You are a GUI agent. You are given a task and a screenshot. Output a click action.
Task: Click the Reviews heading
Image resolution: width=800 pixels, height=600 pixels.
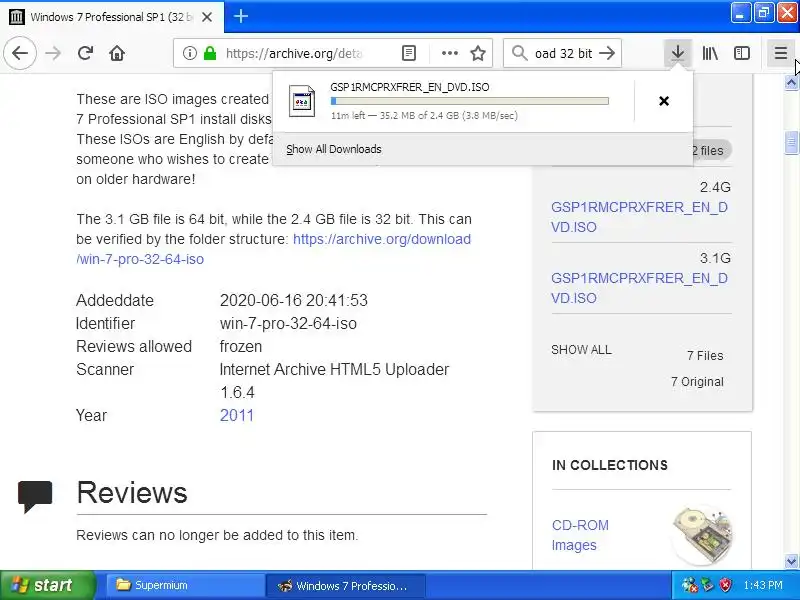[132, 492]
